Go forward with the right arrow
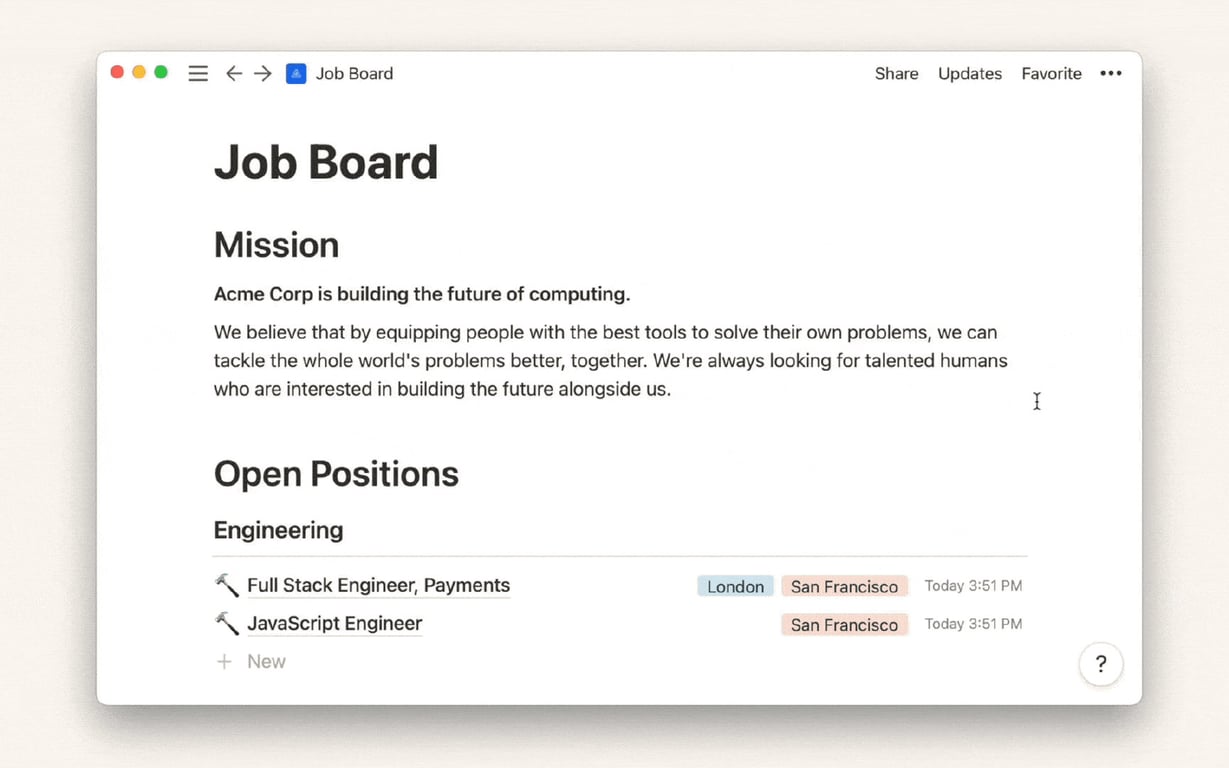This screenshot has height=768, width=1229. (x=263, y=73)
